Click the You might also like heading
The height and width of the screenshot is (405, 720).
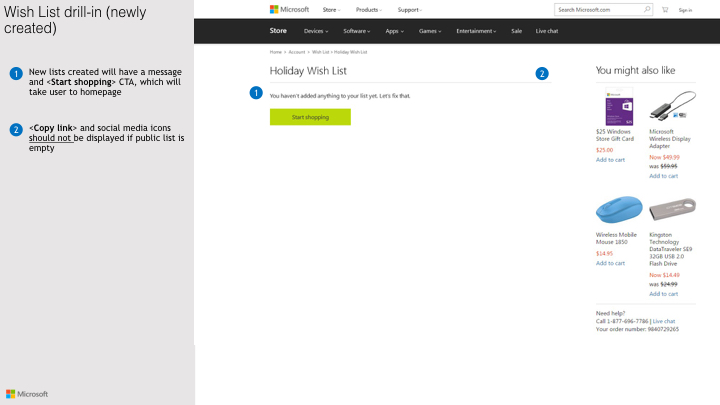(636, 70)
